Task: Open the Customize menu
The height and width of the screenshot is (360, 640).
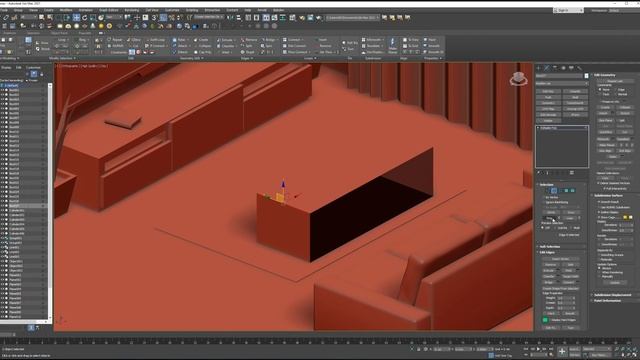Action: click(172, 10)
